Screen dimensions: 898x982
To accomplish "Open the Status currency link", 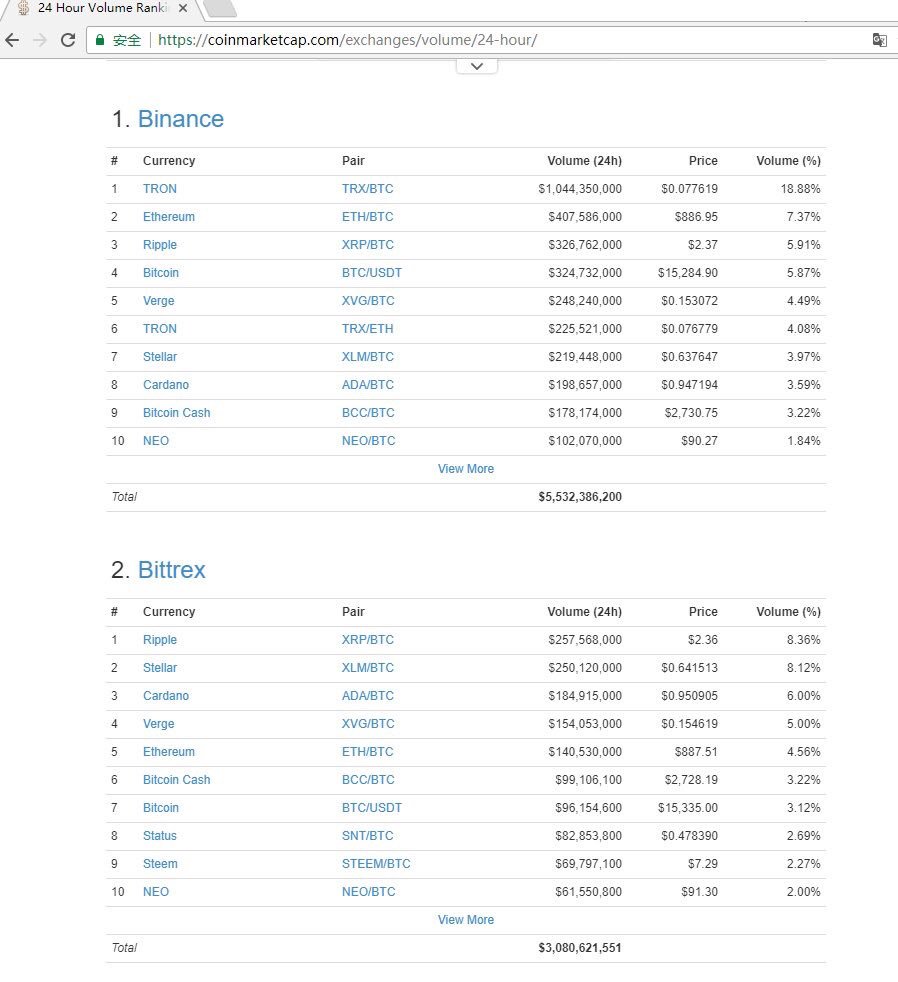I will [160, 836].
